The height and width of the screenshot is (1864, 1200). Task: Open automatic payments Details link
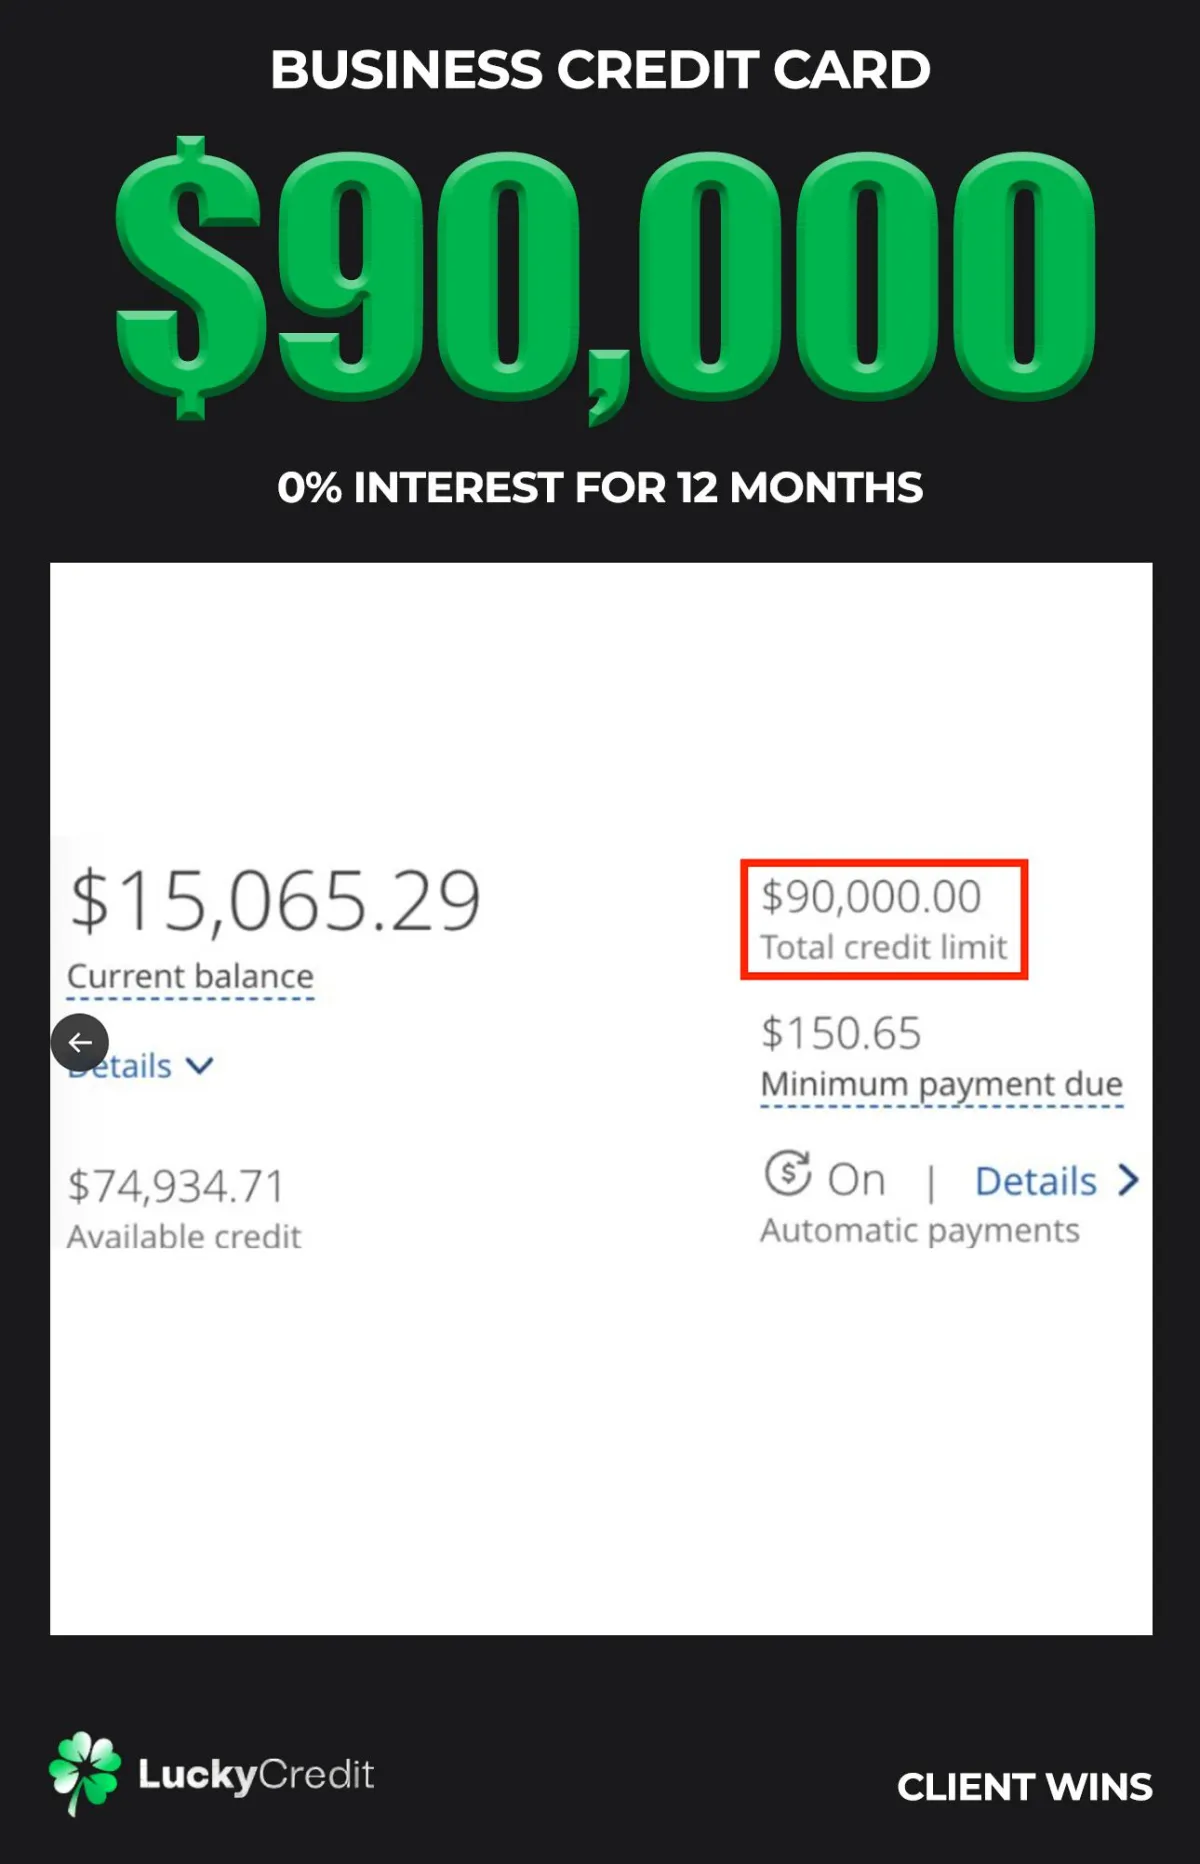click(x=1036, y=1181)
